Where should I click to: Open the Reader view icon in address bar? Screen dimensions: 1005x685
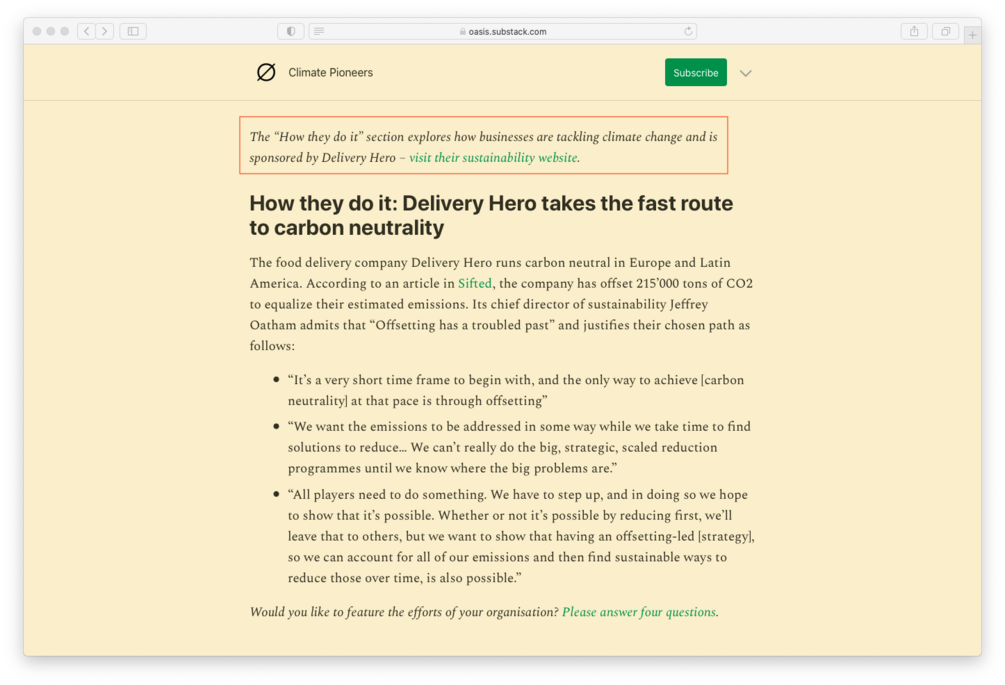(x=319, y=31)
